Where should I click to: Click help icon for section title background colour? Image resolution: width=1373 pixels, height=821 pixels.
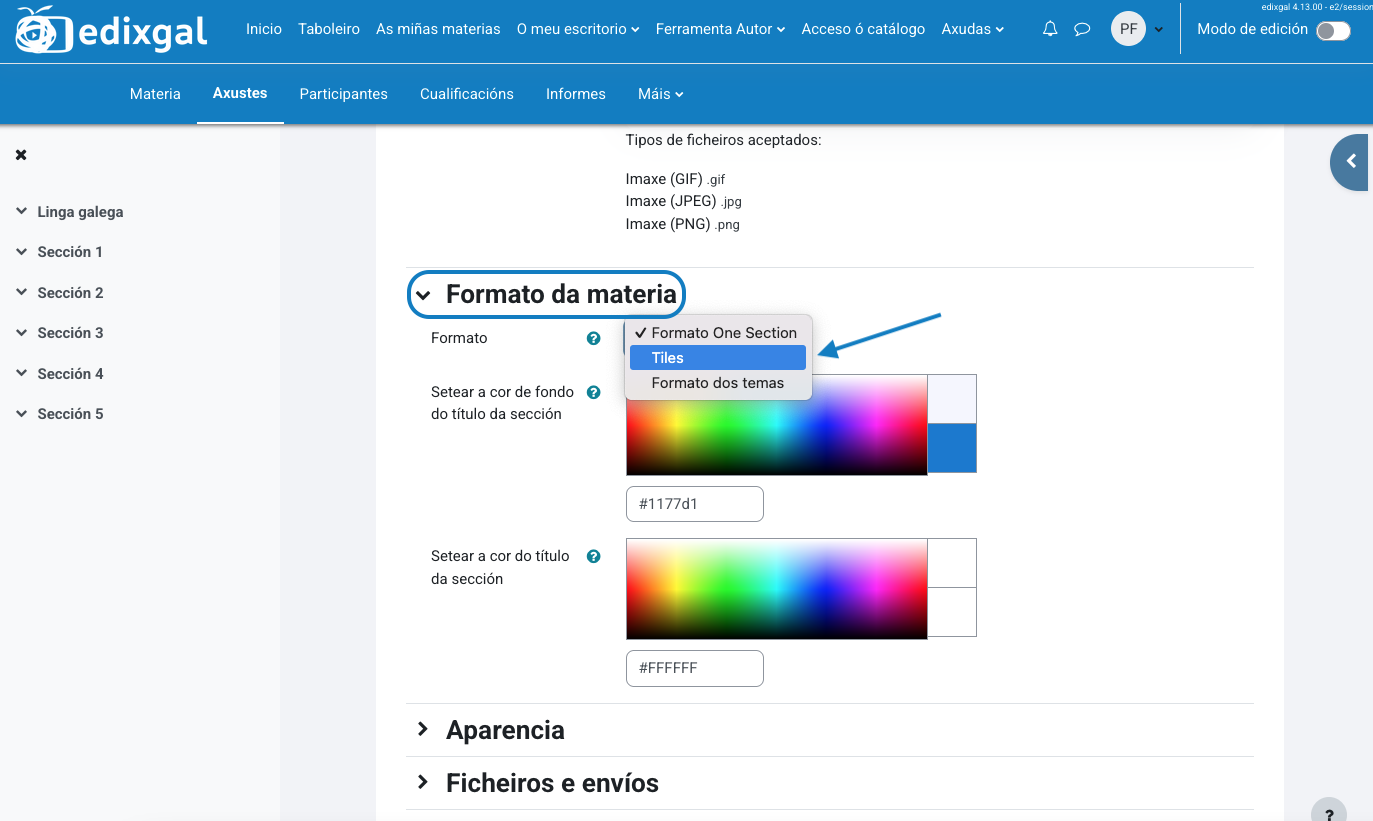[593, 393]
